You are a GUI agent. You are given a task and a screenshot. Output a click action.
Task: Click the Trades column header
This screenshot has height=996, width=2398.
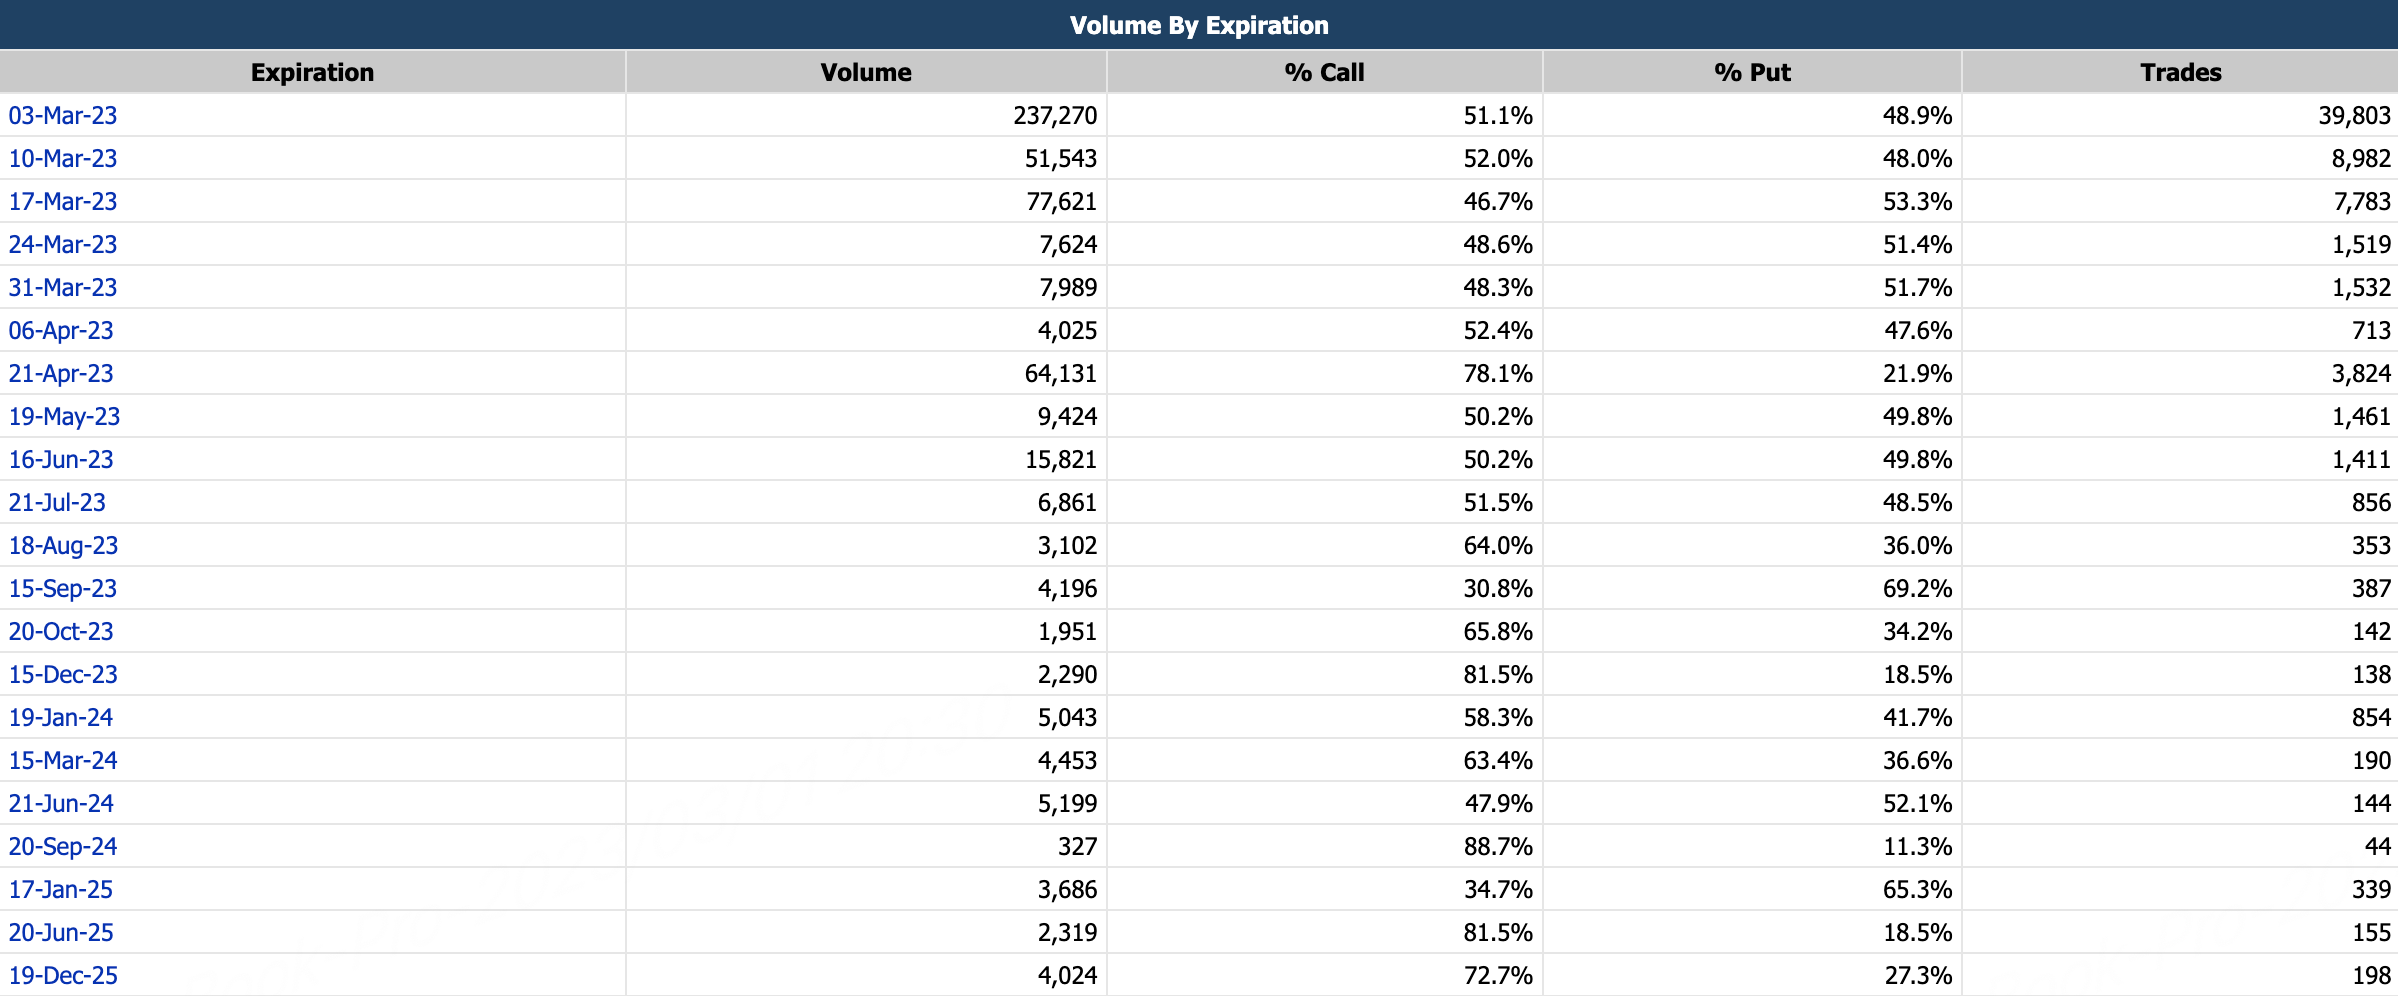click(x=2180, y=72)
